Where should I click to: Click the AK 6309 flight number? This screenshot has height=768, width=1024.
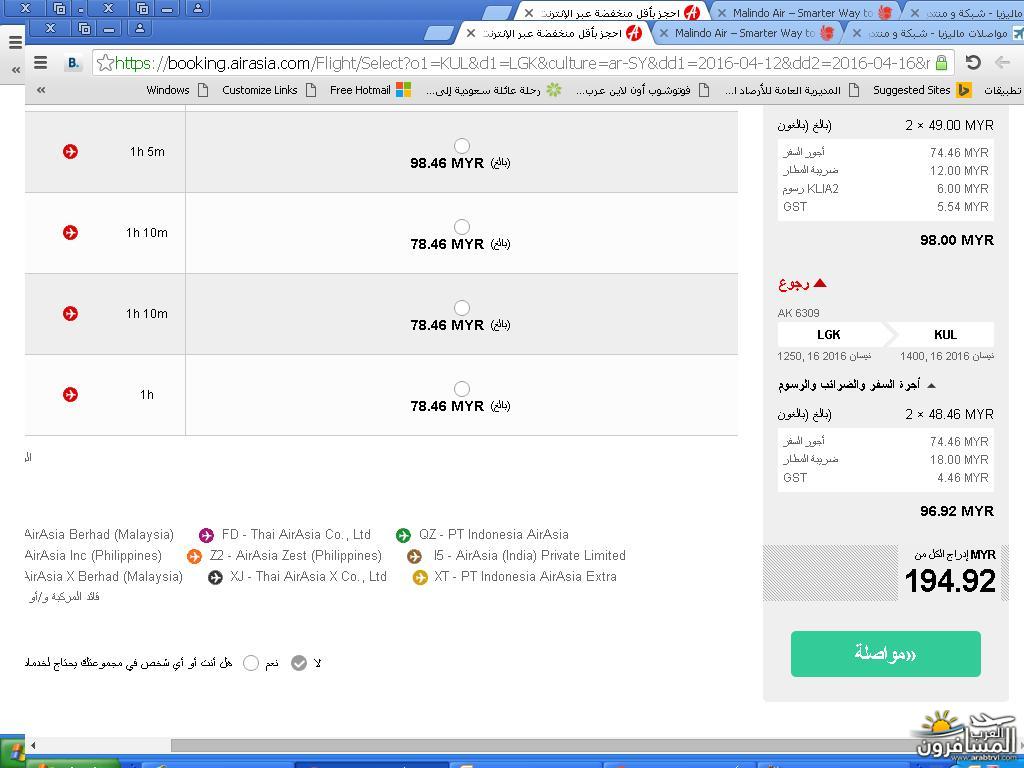coord(798,313)
